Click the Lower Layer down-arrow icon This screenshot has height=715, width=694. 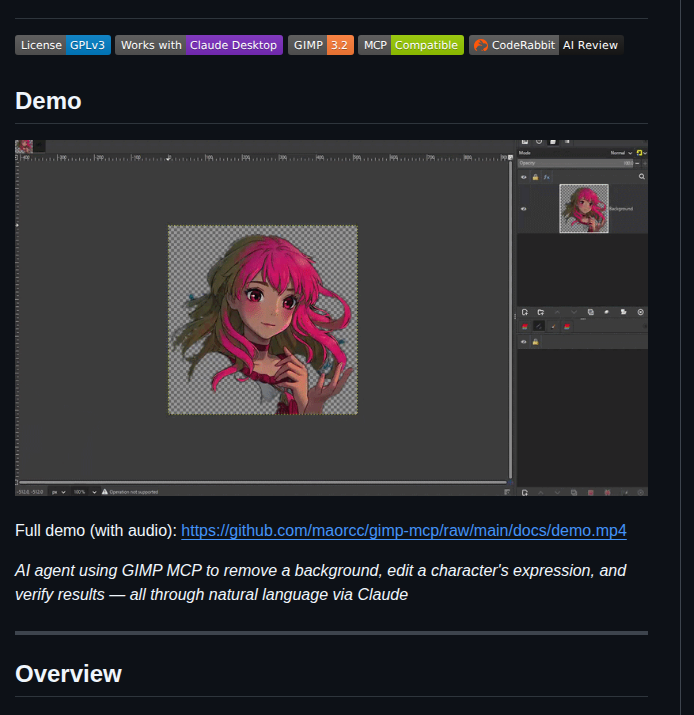[574, 312]
